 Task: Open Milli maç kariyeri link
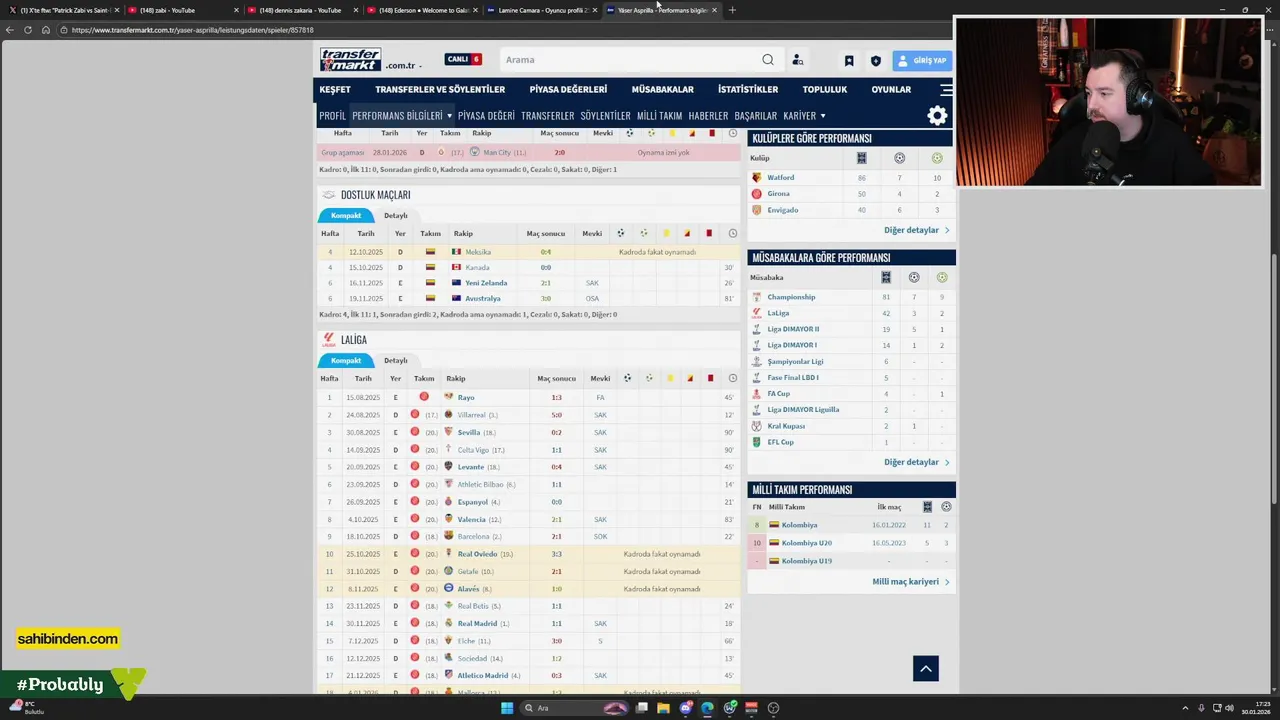pos(910,582)
